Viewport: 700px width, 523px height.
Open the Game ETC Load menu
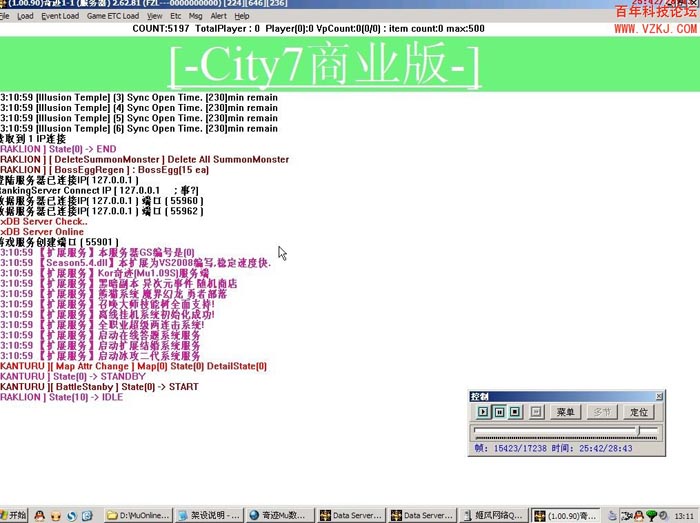113,16
